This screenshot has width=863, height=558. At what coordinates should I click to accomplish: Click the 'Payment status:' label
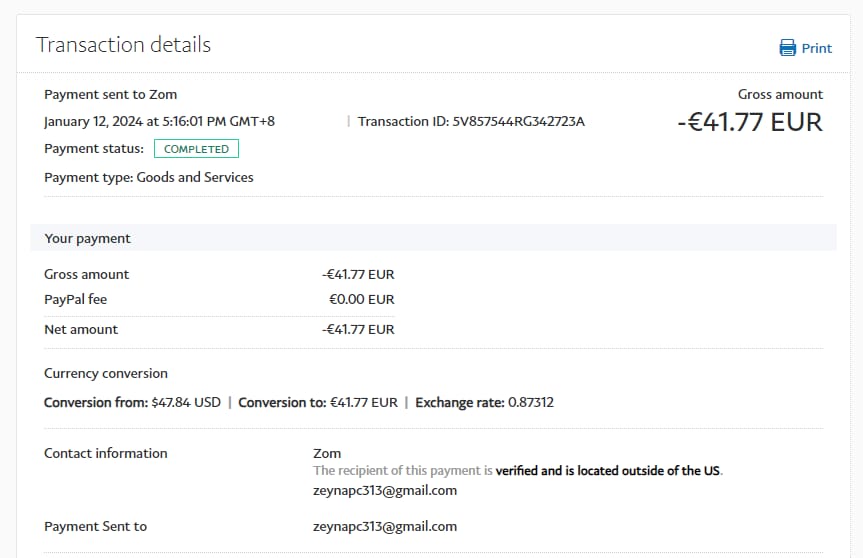[94, 149]
